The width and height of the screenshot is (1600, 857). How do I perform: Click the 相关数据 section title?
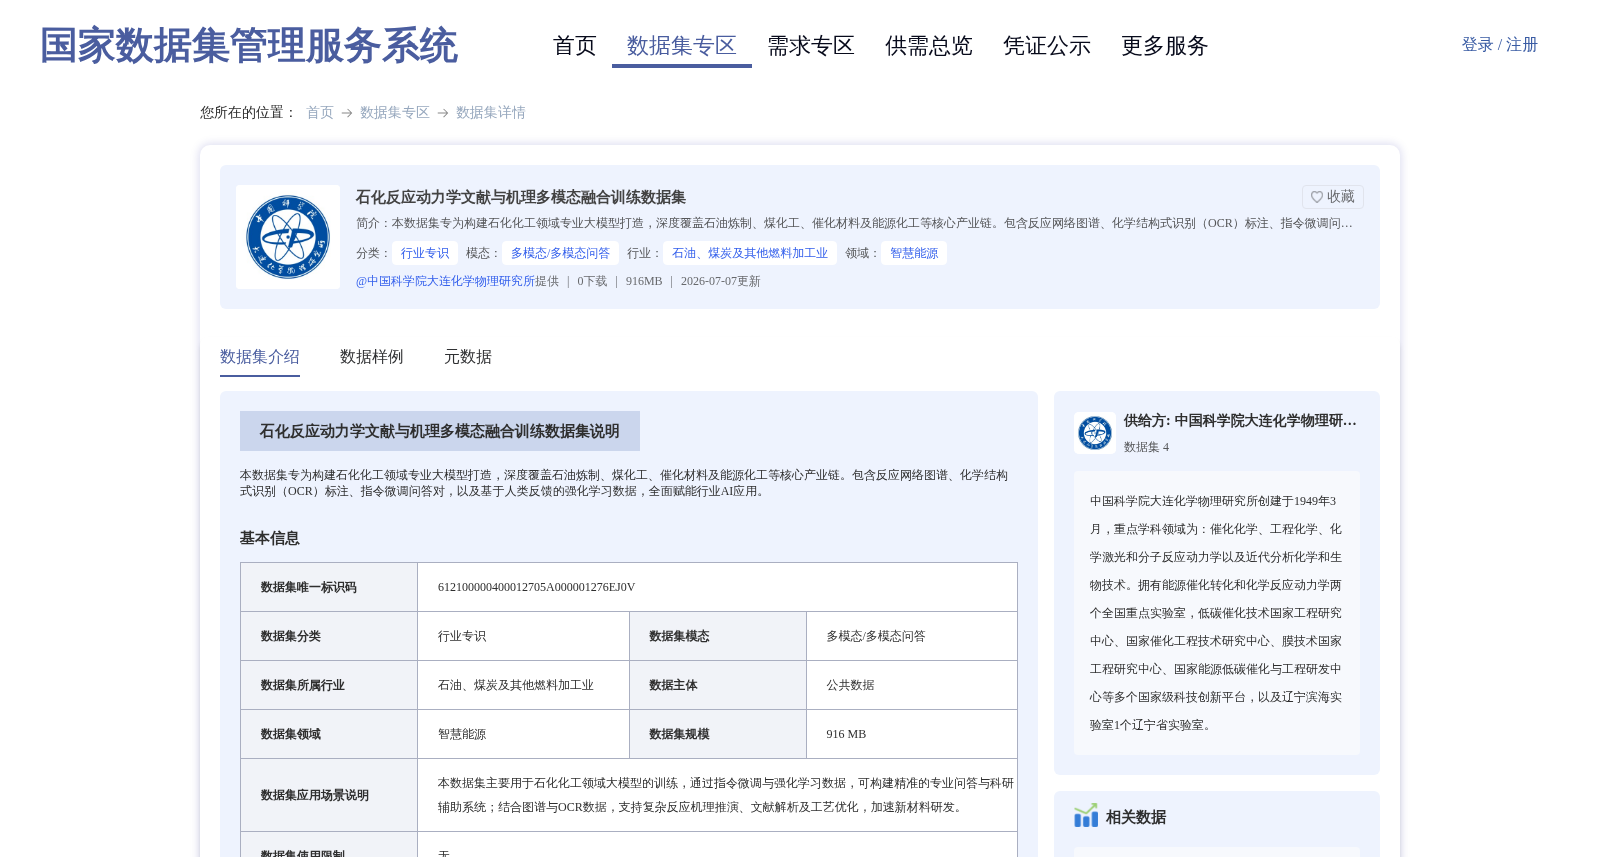point(1136,817)
